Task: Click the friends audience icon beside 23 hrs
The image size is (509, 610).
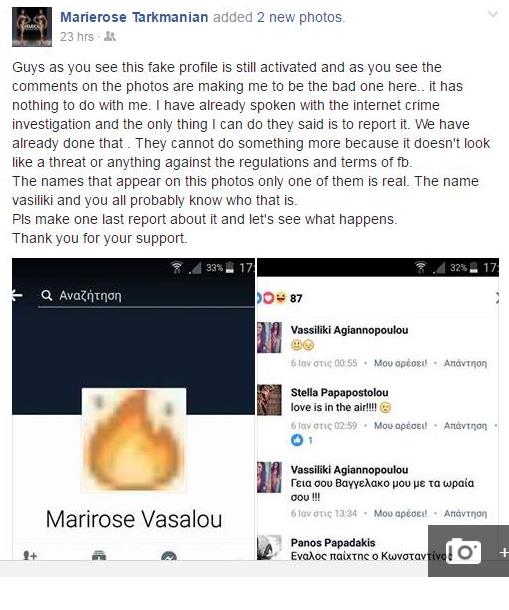Action: (110, 36)
